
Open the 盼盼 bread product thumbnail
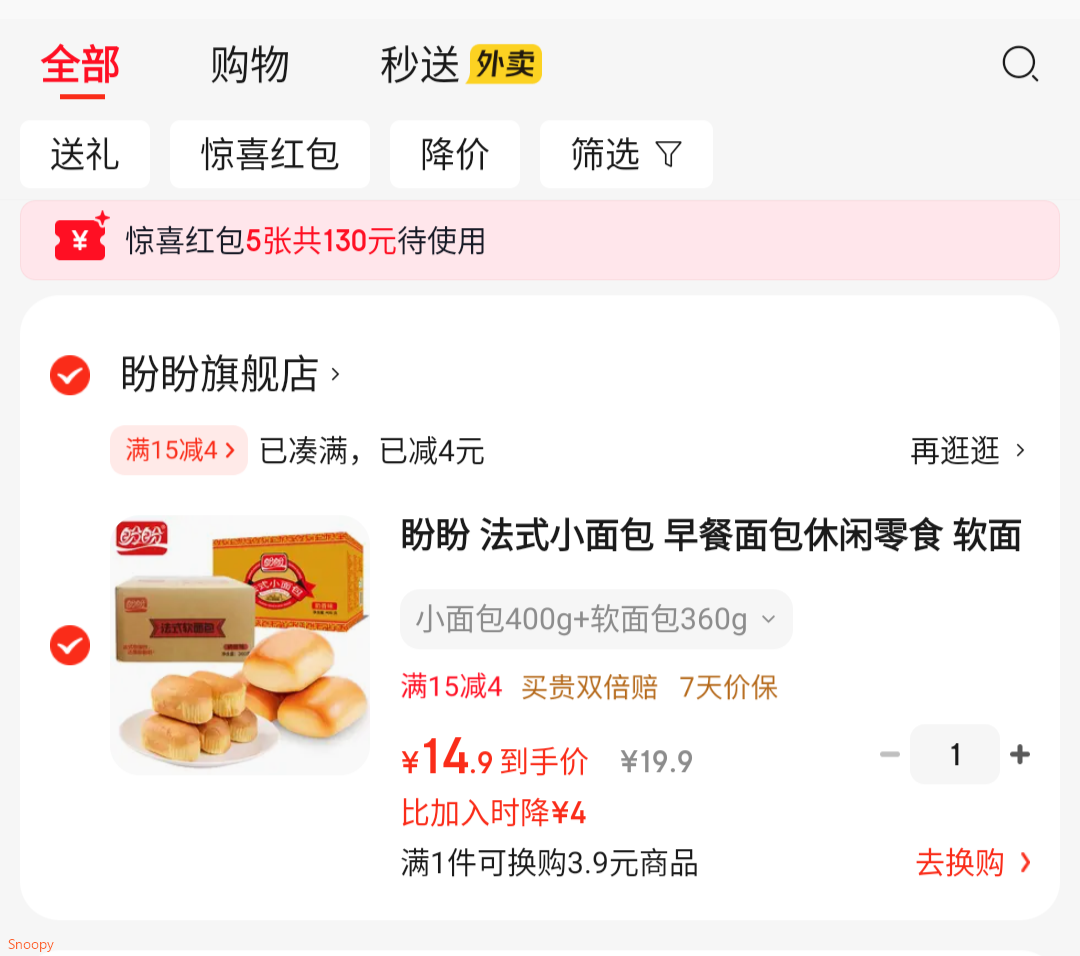240,645
